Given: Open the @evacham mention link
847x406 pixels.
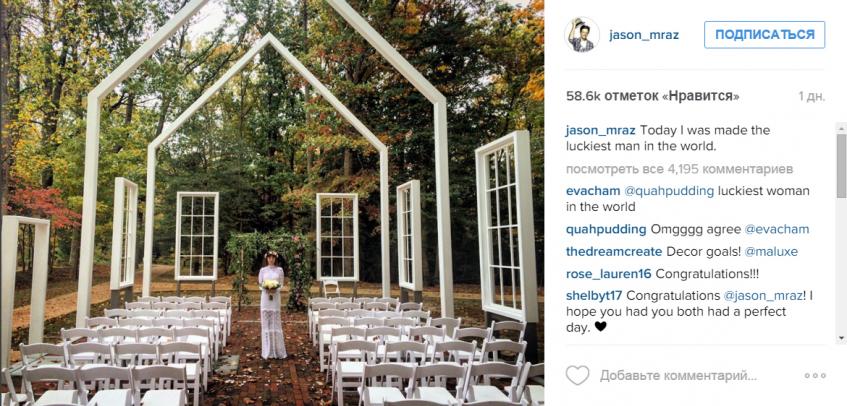Looking at the screenshot, I should pos(777,229).
